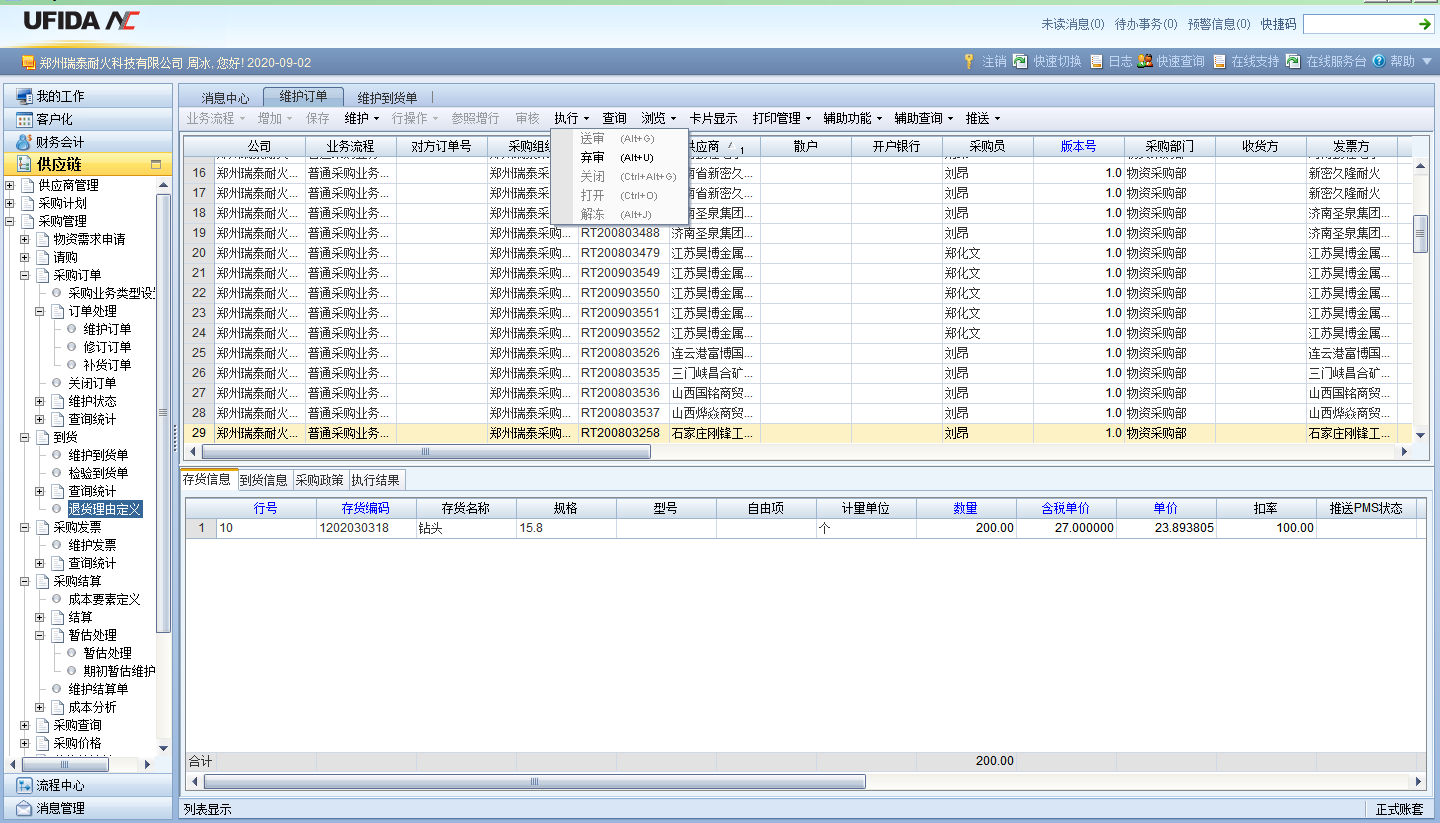Select 弃审 from the 执行 menu
Screen dimensions: 1440x823
click(593, 157)
